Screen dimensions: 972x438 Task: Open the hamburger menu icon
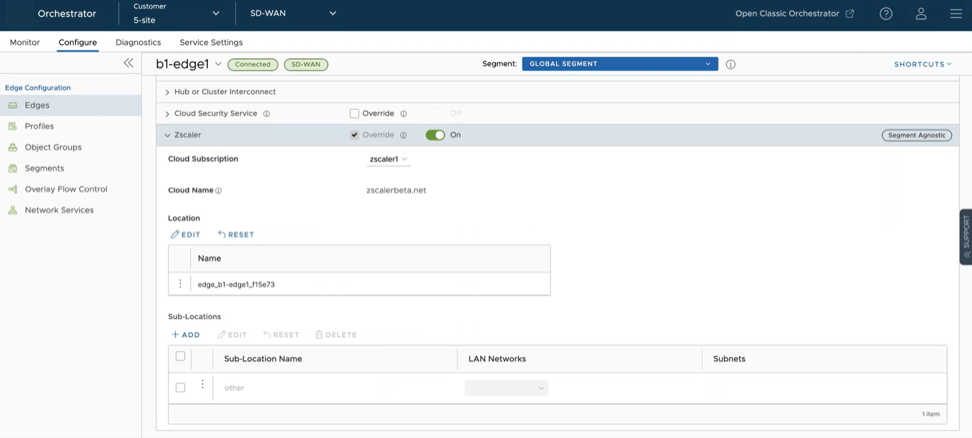click(x=956, y=14)
